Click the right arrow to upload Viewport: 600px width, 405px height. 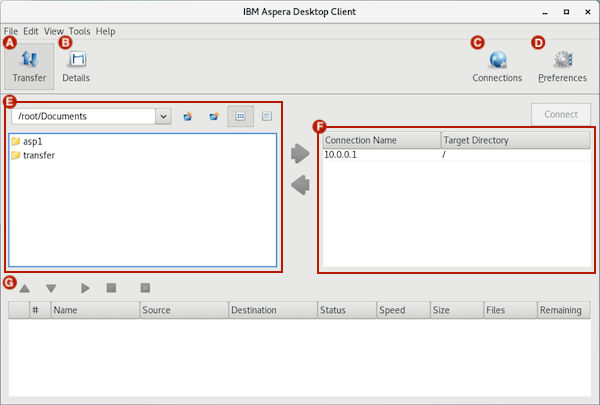point(300,154)
